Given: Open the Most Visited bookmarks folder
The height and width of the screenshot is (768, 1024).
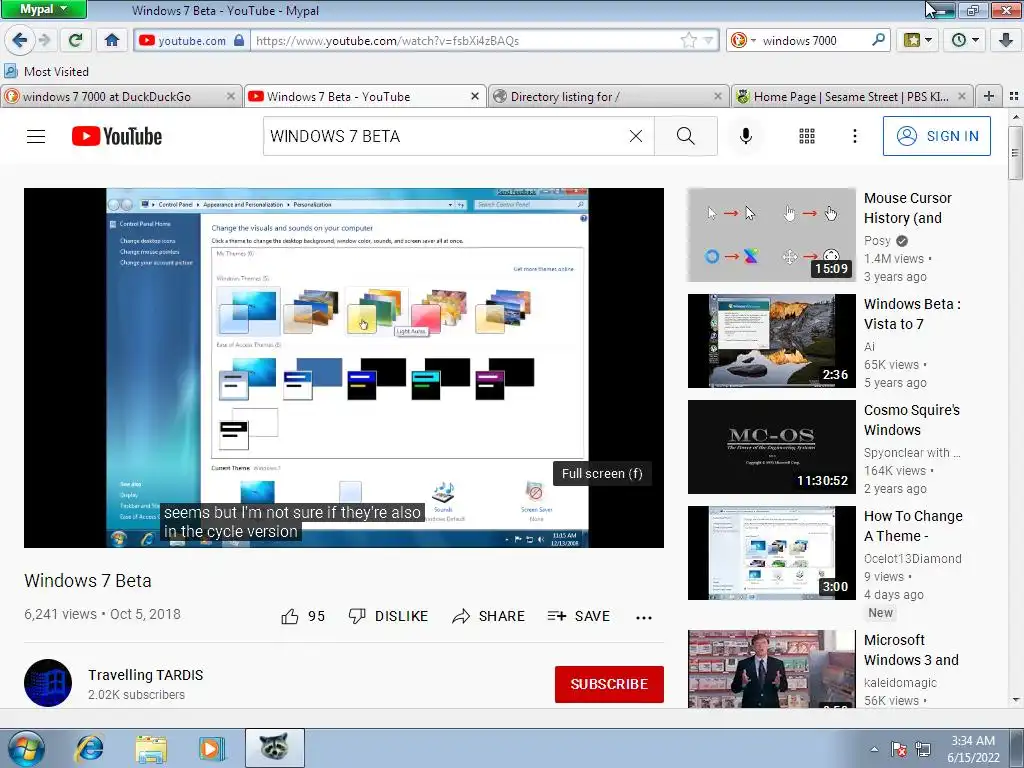Looking at the screenshot, I should tap(46, 71).
